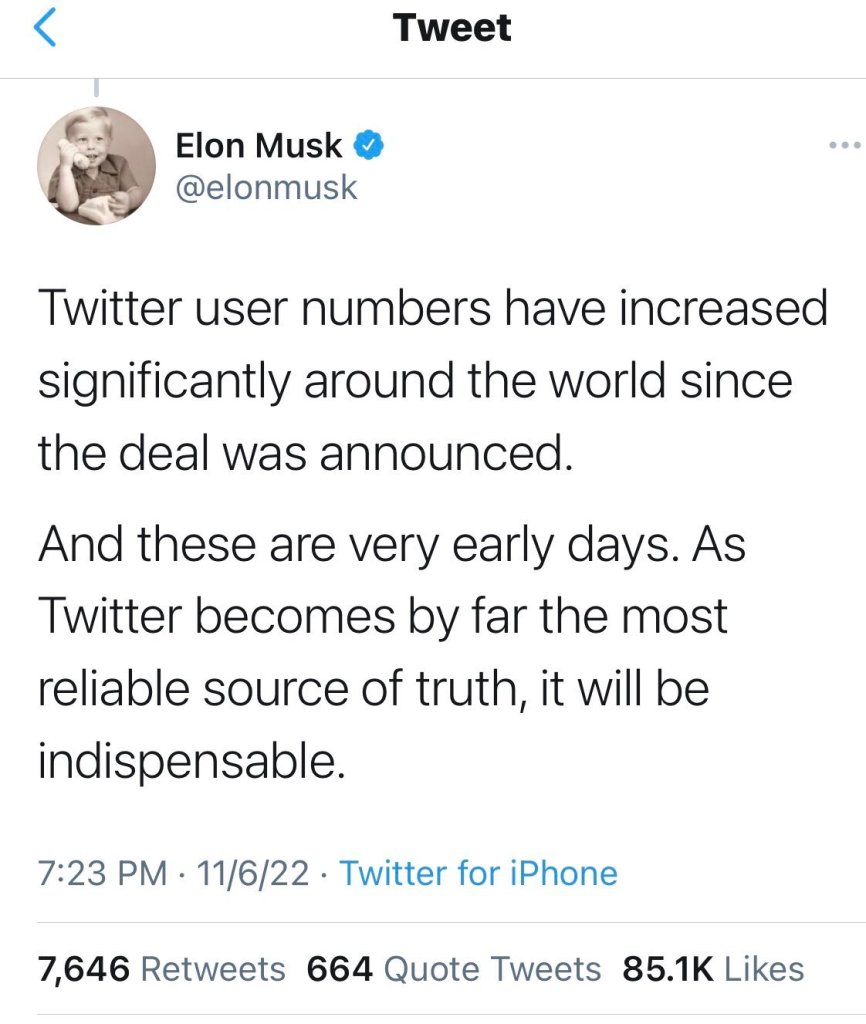The width and height of the screenshot is (866, 1024).
Task: View the 85.1K Likes list
Action: click(713, 968)
